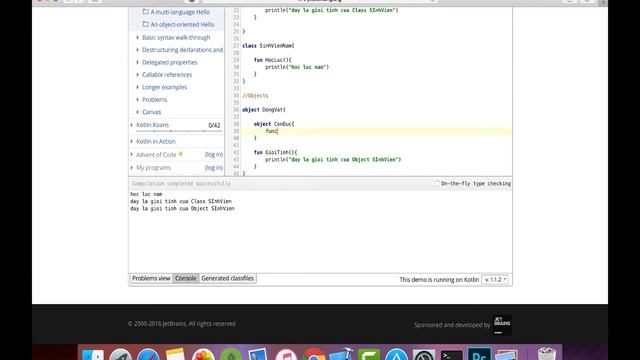Click folder icon beside A multi-language Hello

145,12
